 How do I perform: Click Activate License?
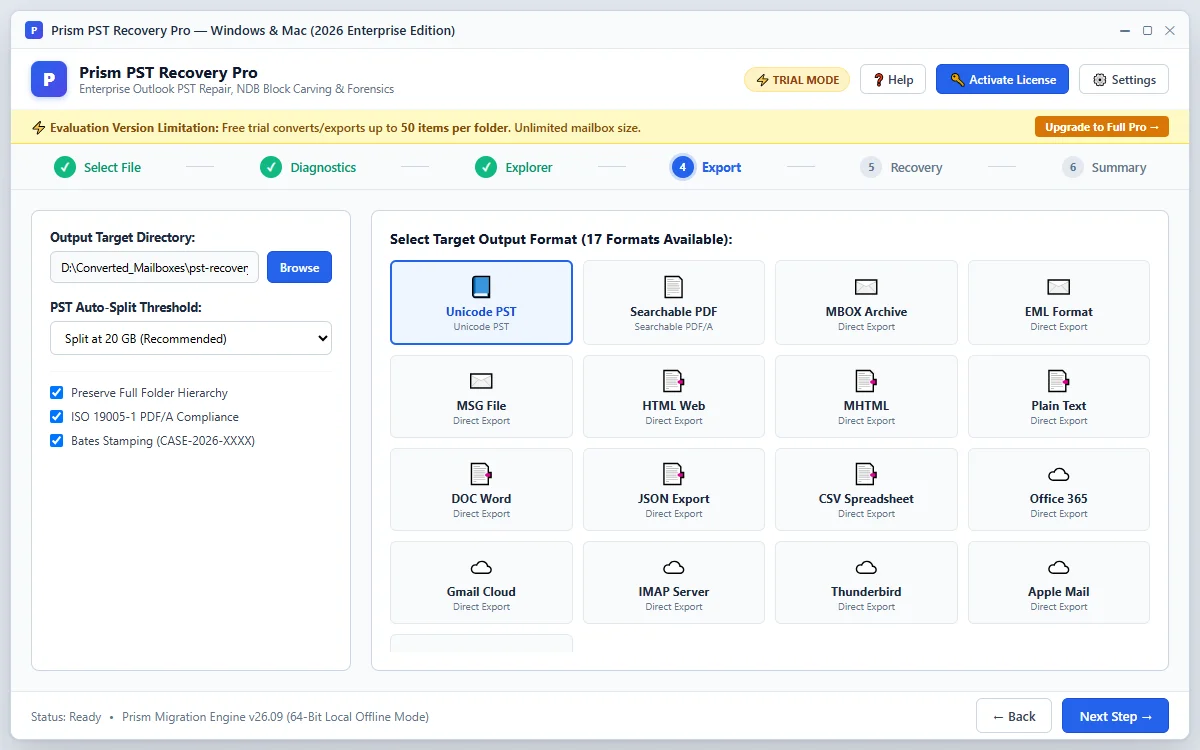(1002, 80)
